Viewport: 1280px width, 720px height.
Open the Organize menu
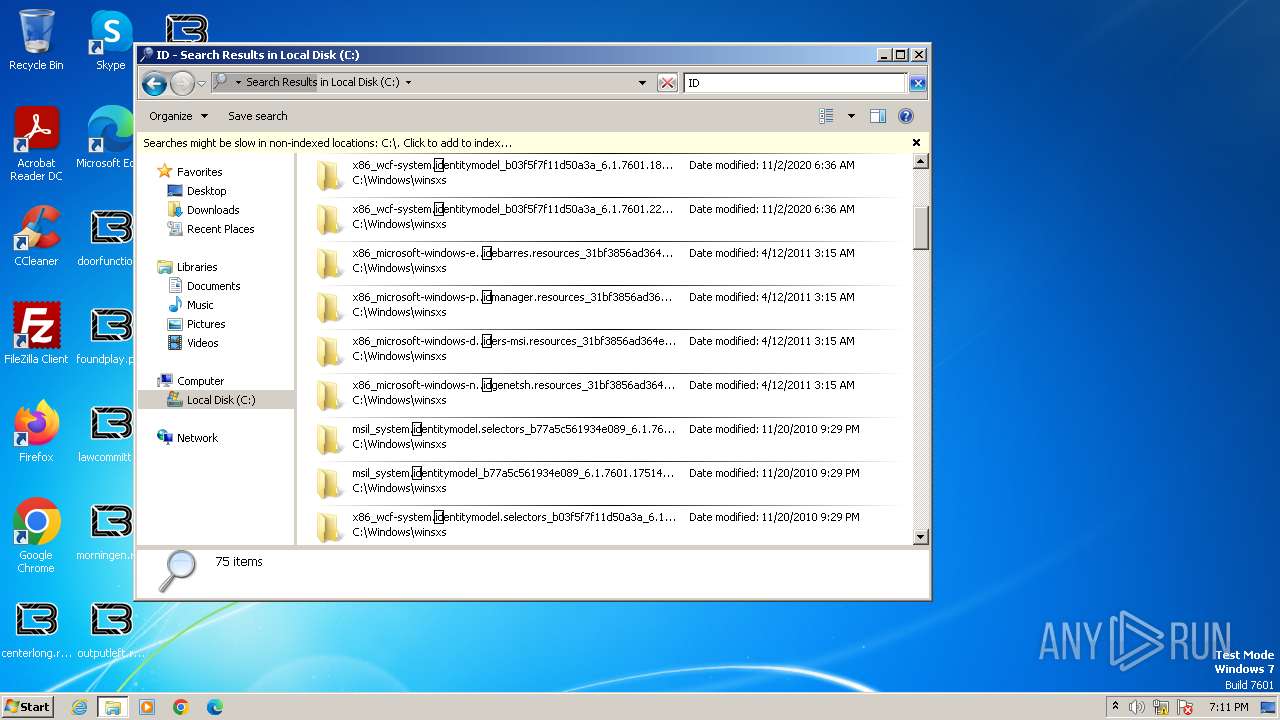click(178, 116)
